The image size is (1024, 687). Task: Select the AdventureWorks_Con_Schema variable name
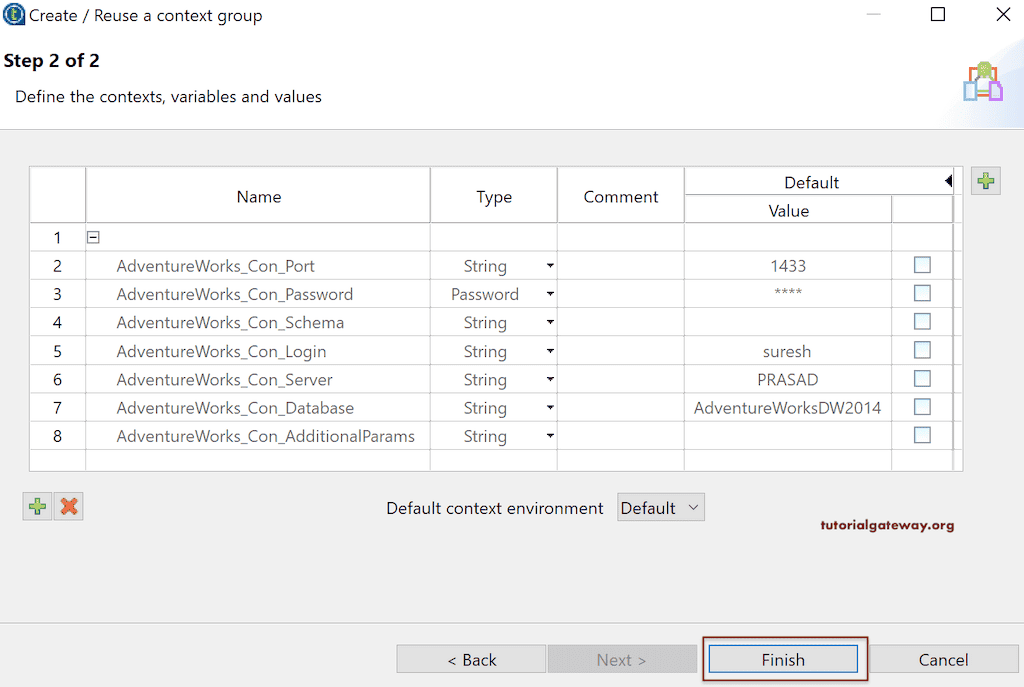(x=230, y=323)
